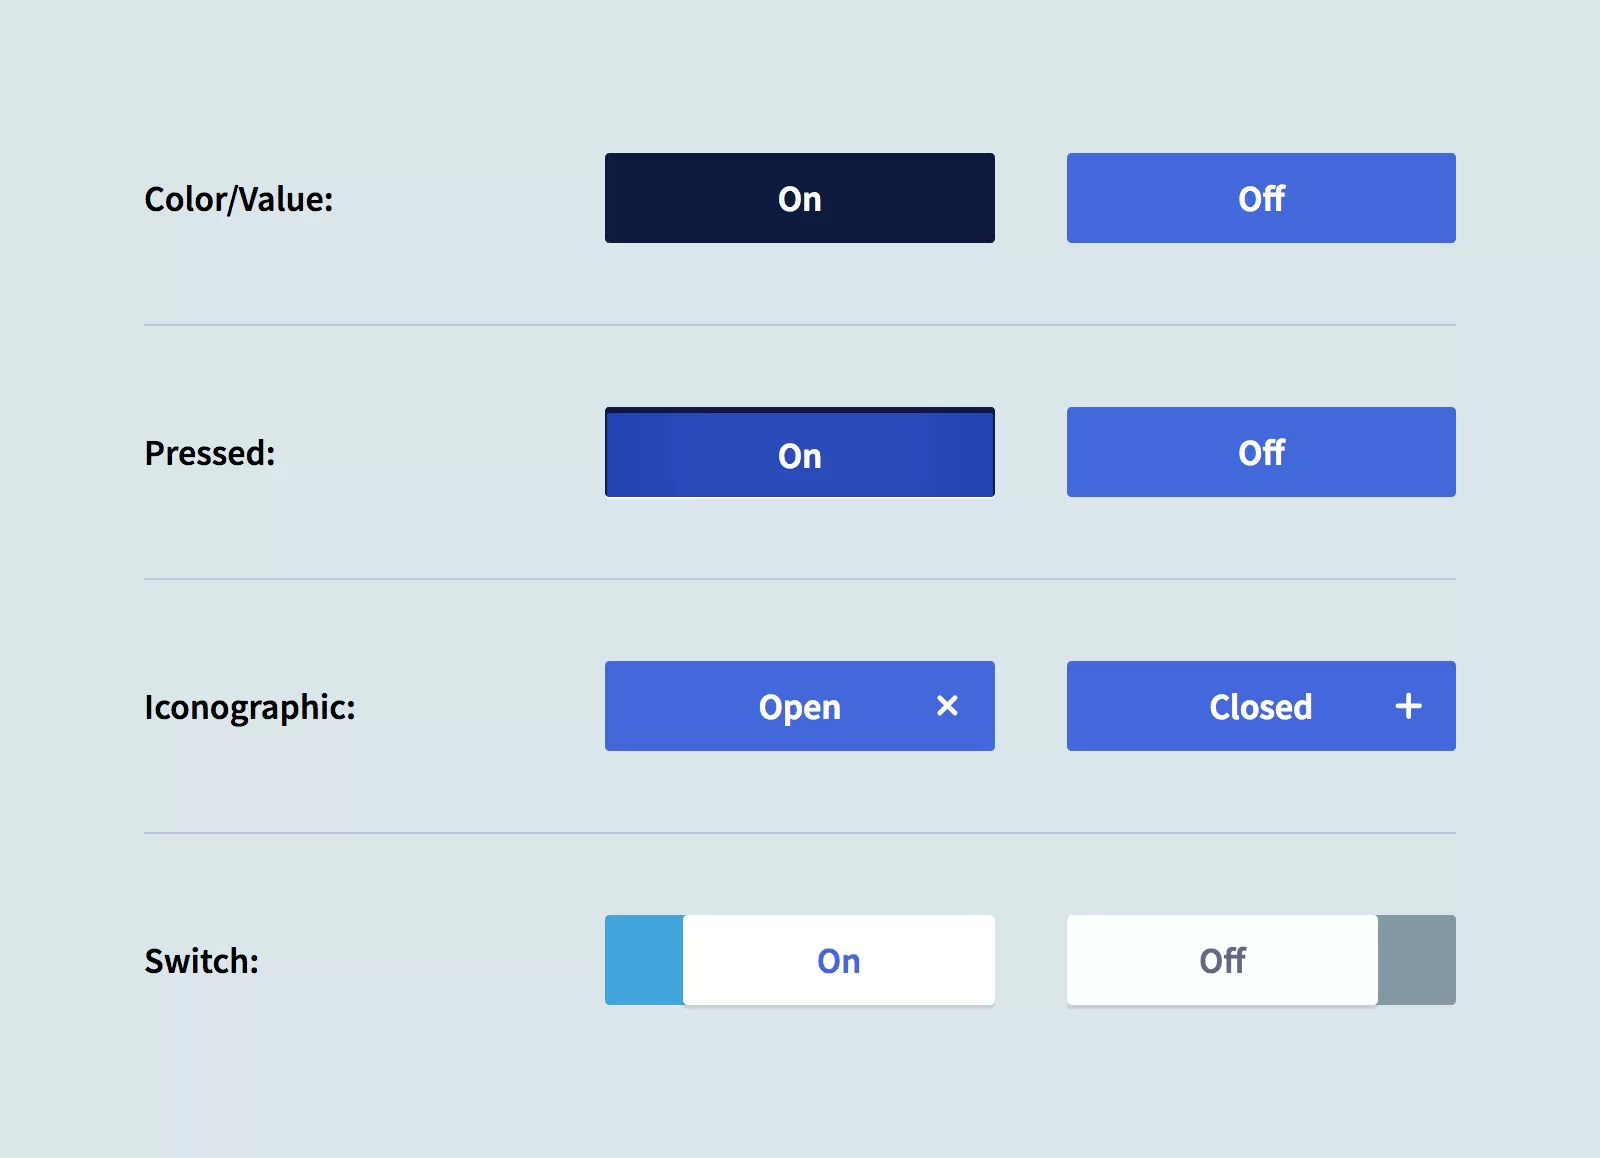
Task: Click the gray track of Off switch
Action: (x=1417, y=960)
